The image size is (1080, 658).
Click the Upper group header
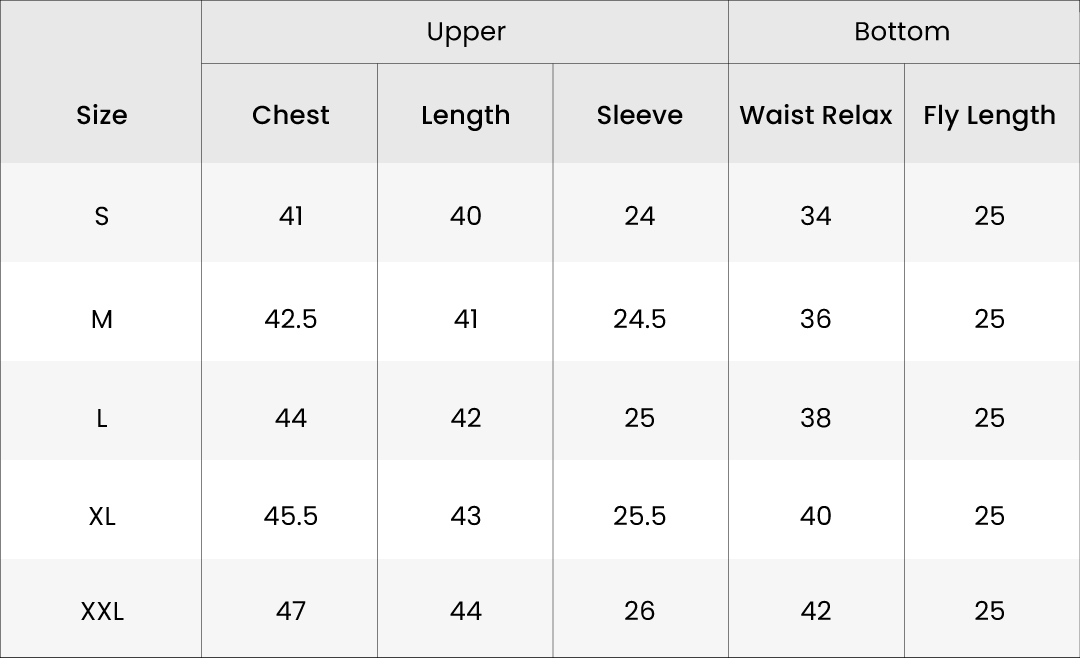[465, 32]
